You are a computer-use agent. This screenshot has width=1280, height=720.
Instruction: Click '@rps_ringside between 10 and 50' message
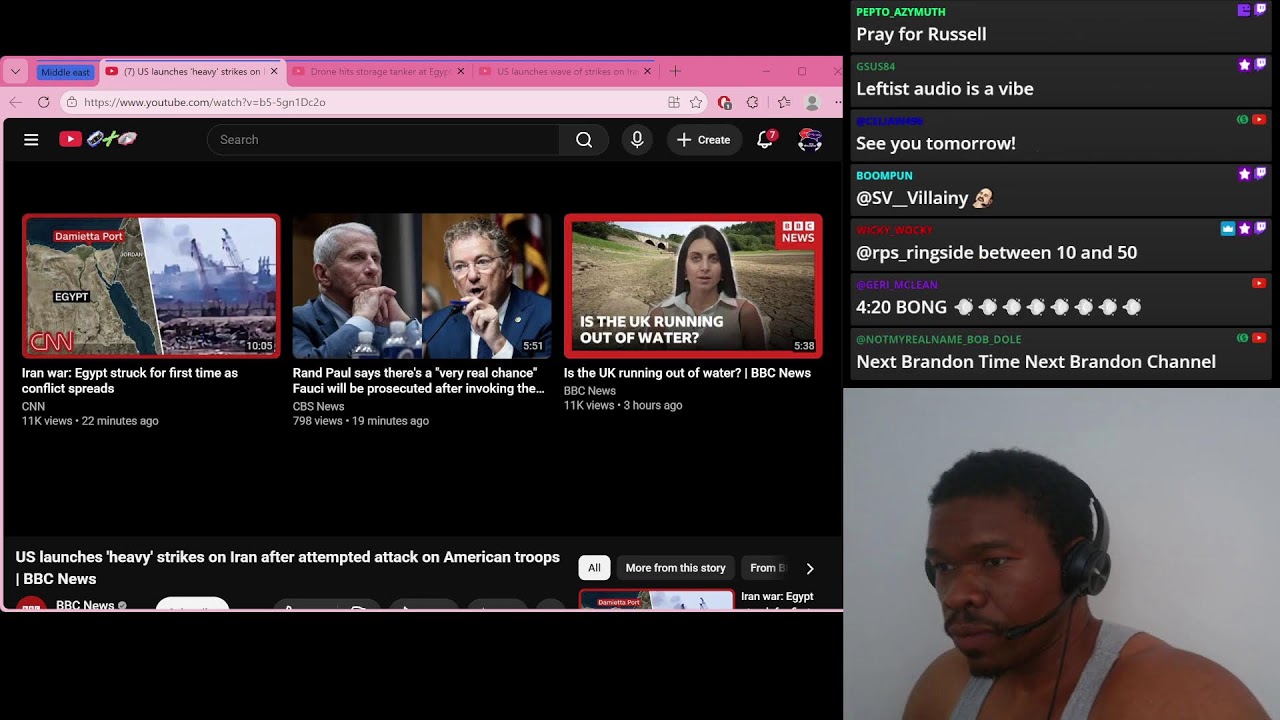(x=996, y=253)
